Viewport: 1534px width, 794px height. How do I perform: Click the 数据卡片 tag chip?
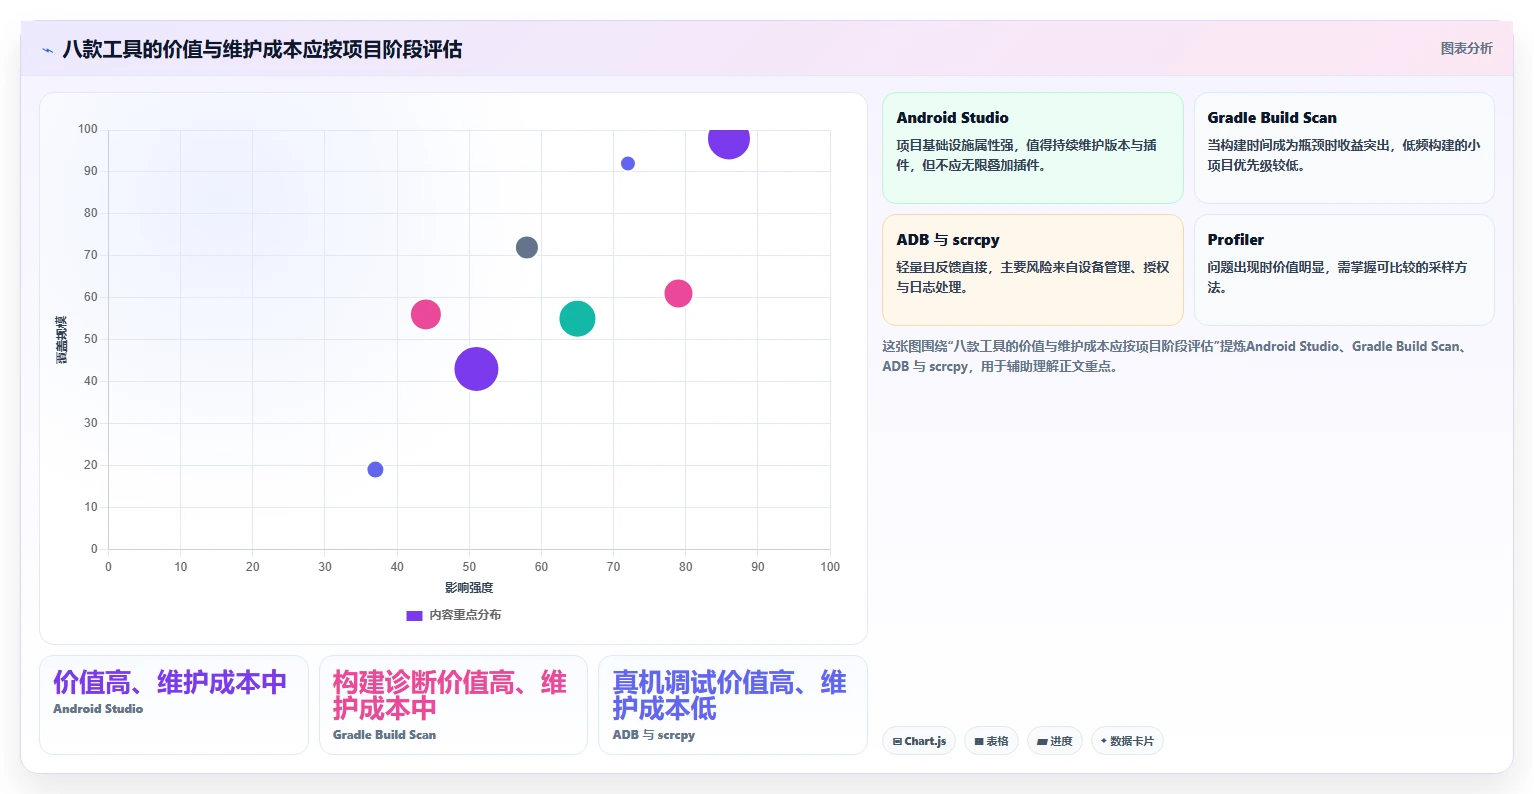click(x=1127, y=741)
